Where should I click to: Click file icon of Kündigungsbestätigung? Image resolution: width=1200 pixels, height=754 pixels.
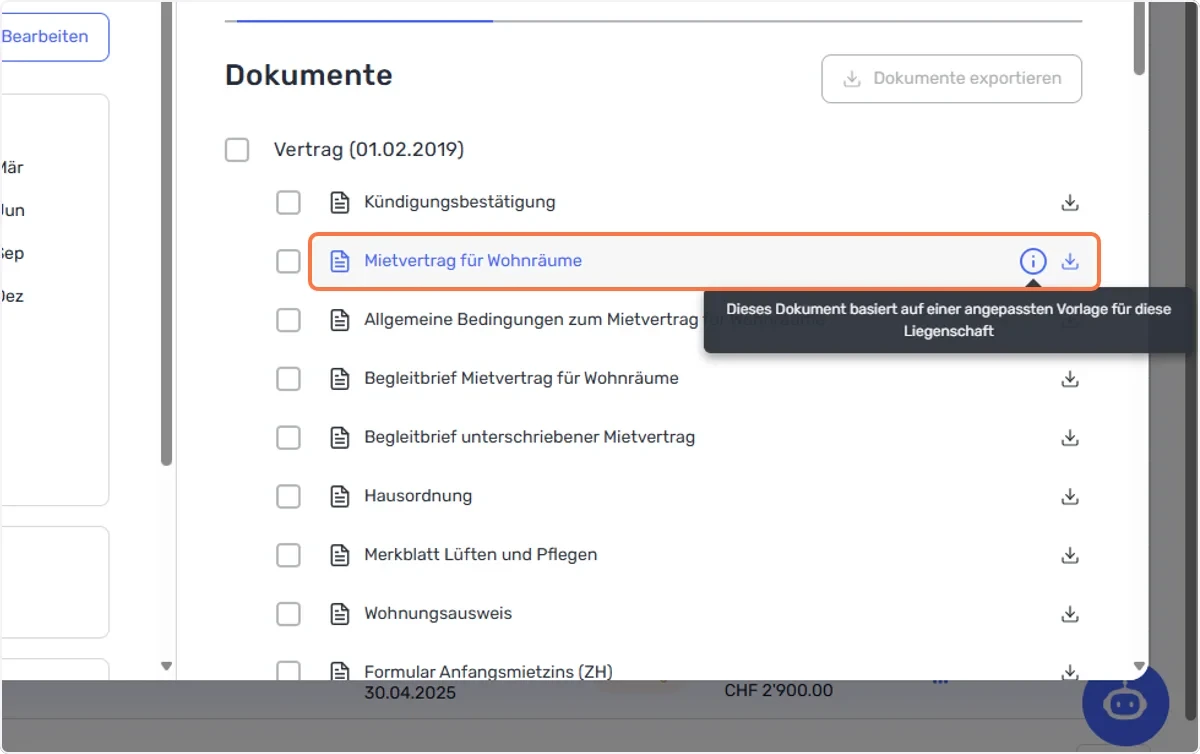pos(340,203)
